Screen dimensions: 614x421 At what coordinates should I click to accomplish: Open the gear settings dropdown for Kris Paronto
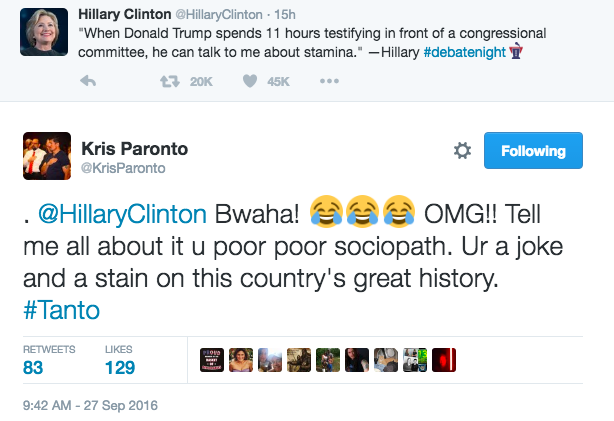(462, 151)
